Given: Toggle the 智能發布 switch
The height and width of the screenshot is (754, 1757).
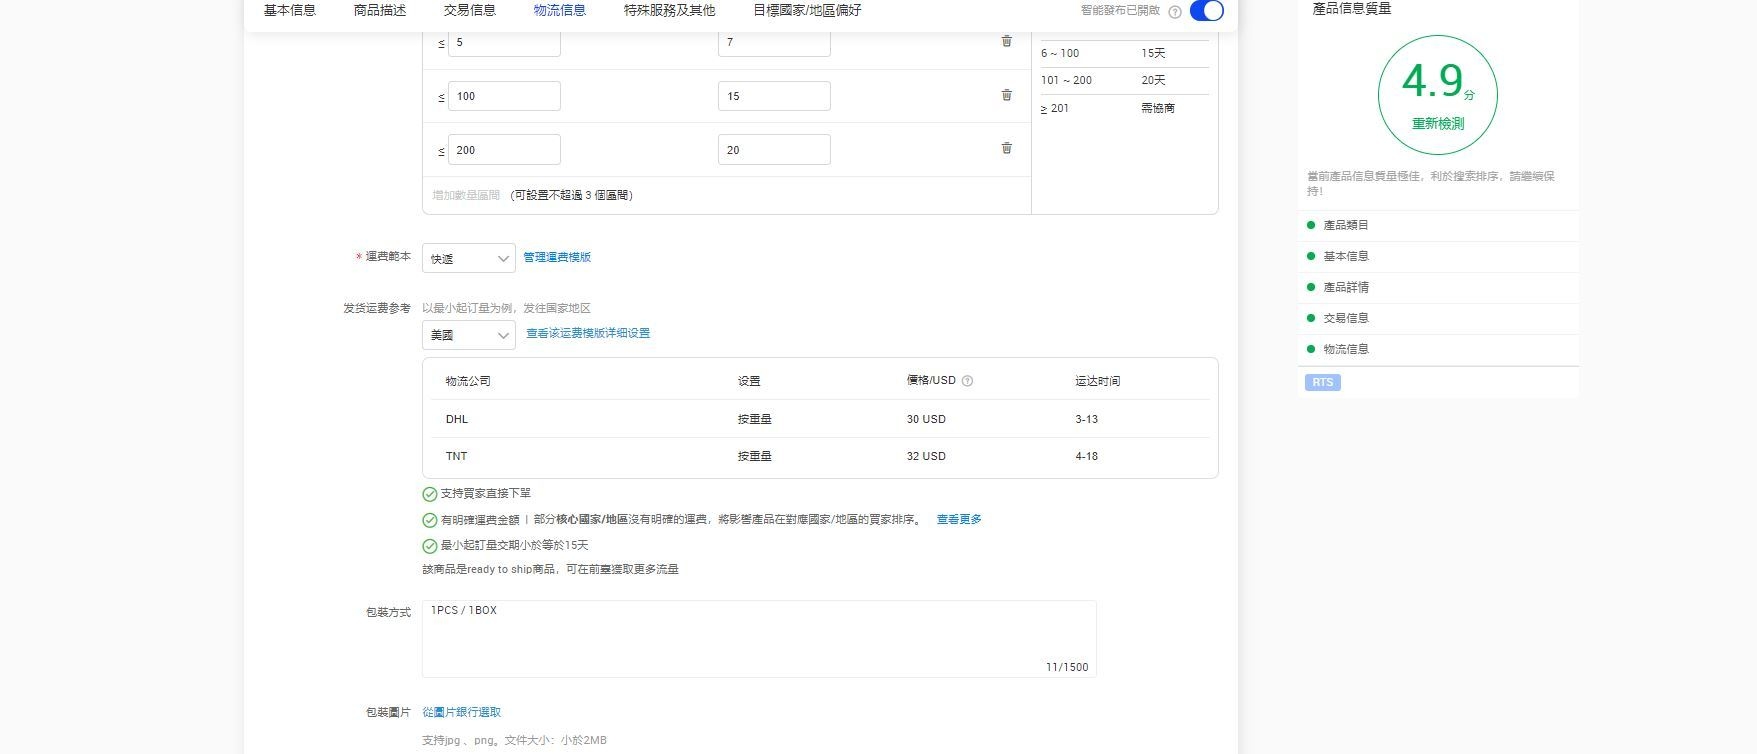Looking at the screenshot, I should click(x=1207, y=11).
